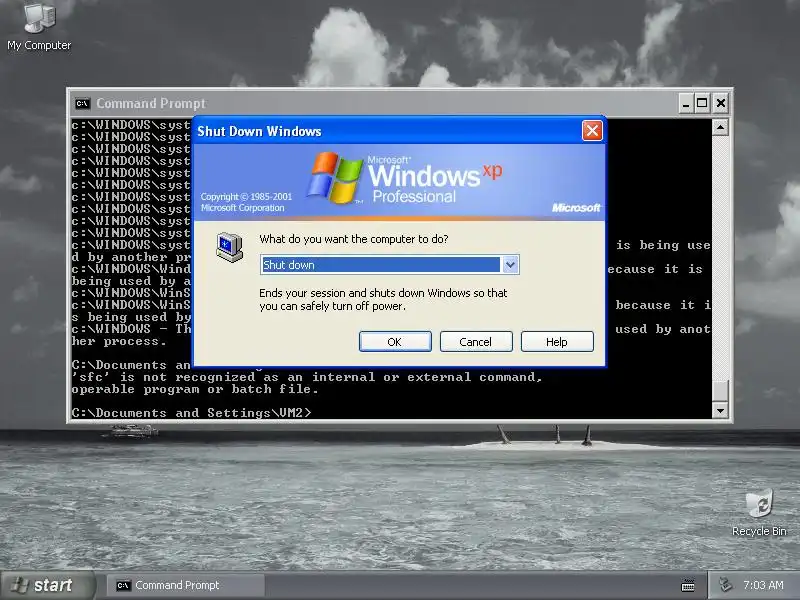The height and width of the screenshot is (600, 800).
Task: Click the 7:03 AM clock
Action: click(763, 585)
